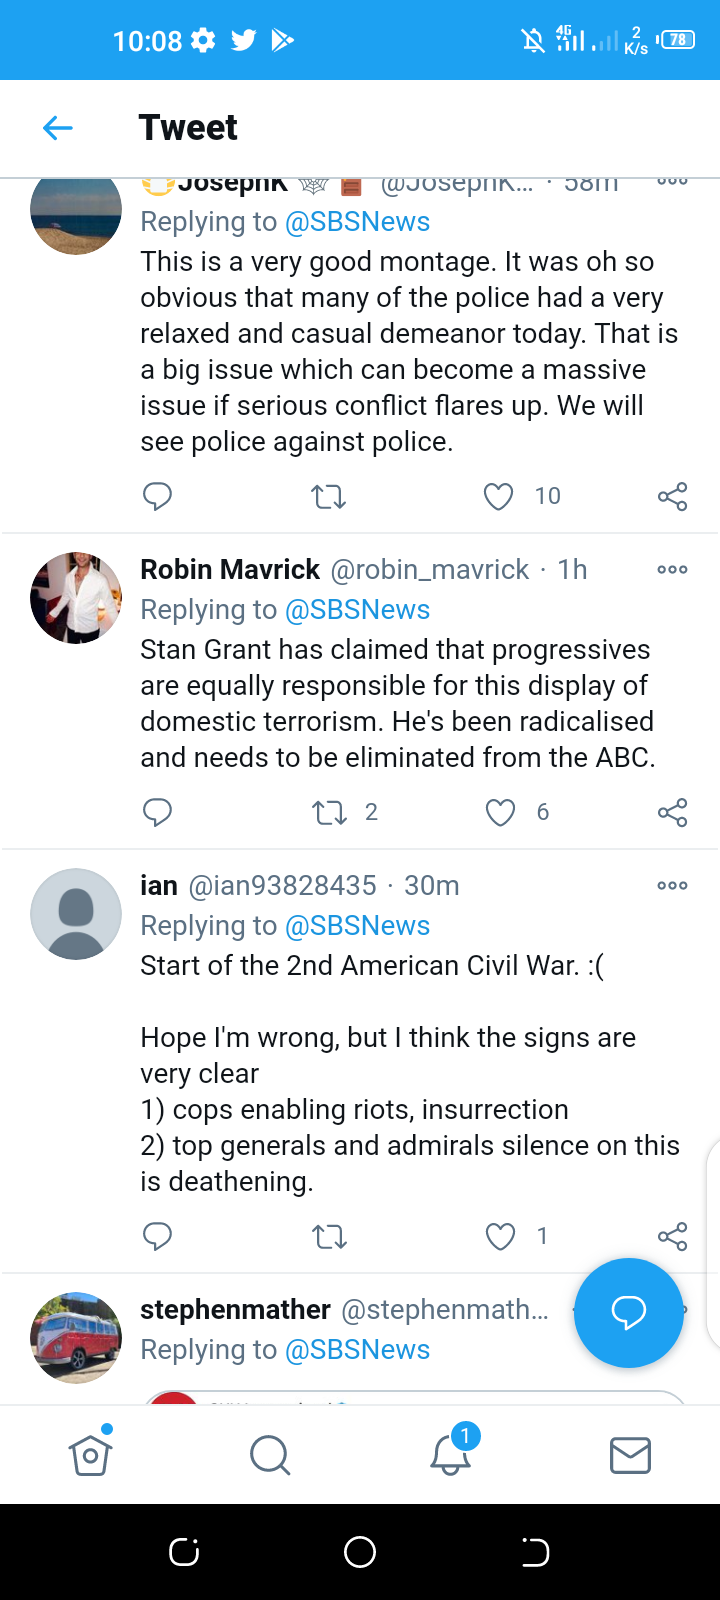Like the tweet by ian
The image size is (720, 1600).
pos(500,1237)
